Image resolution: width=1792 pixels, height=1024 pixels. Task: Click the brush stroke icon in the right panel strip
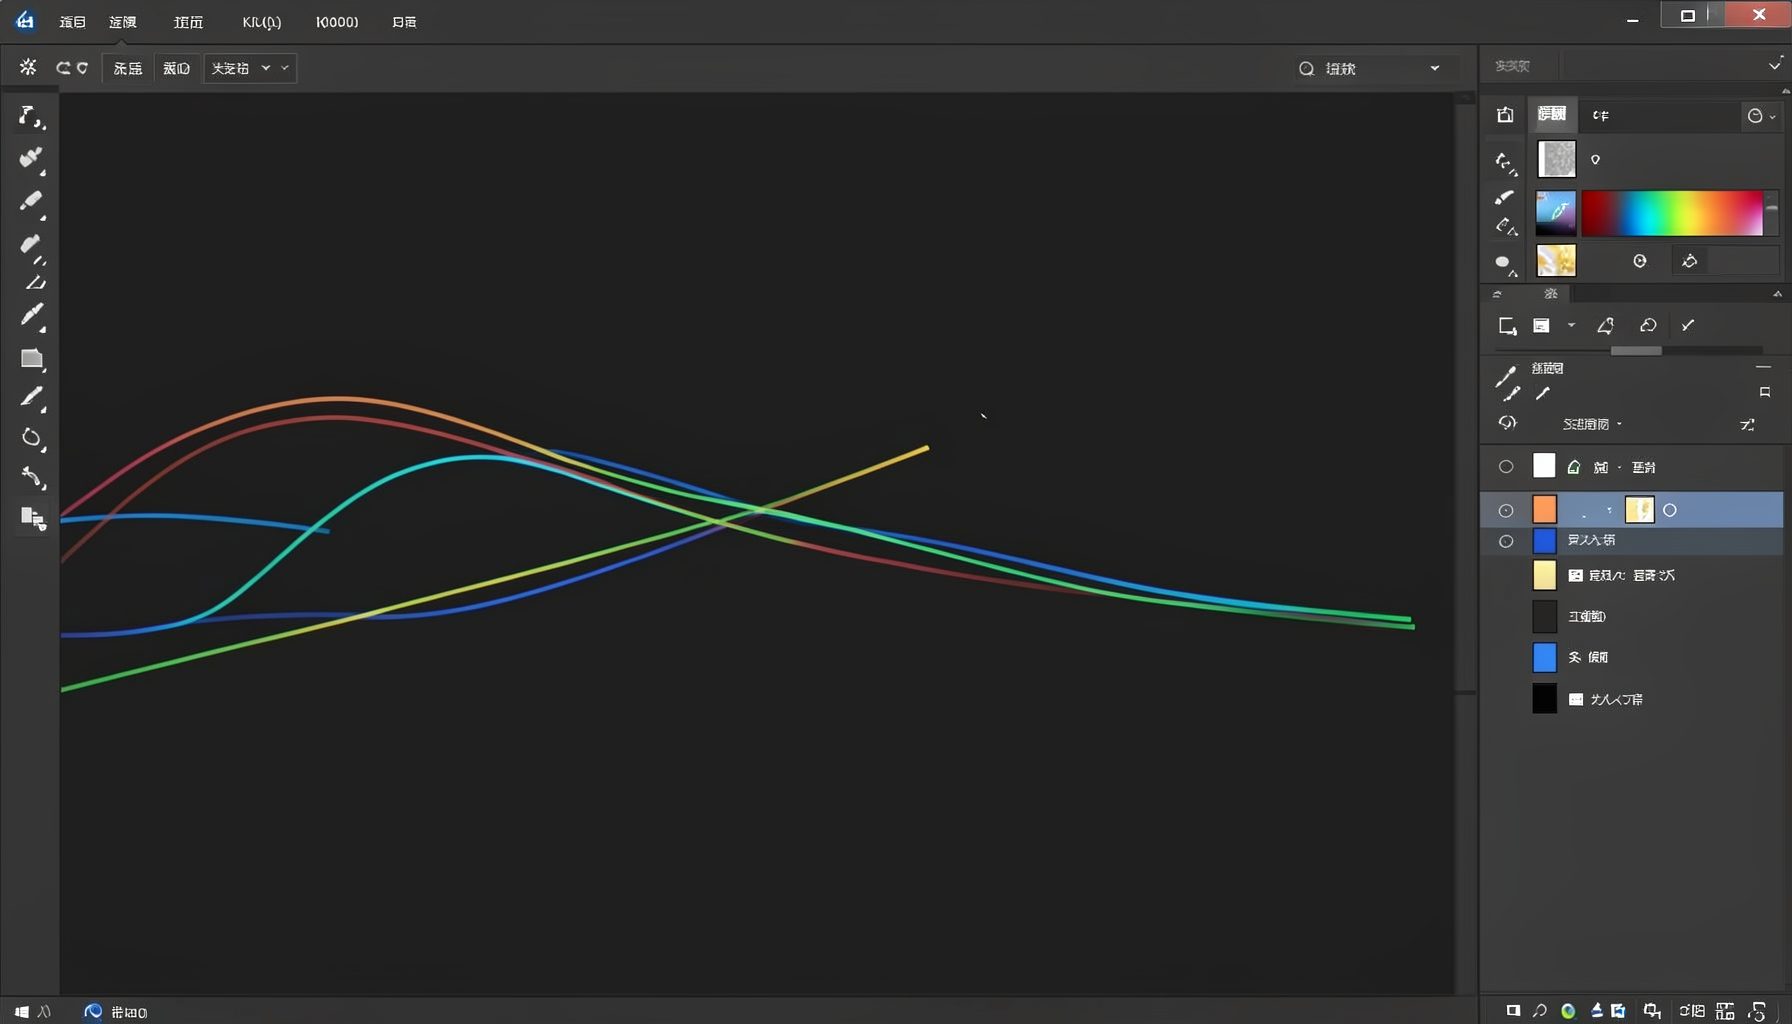1504,197
